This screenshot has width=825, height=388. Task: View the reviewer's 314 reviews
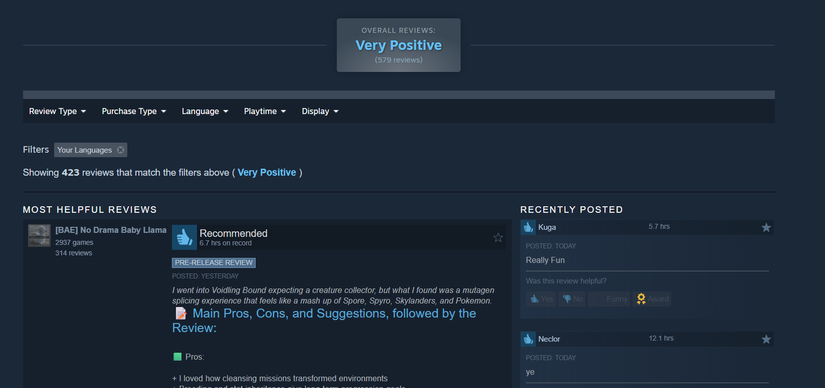[x=74, y=253]
